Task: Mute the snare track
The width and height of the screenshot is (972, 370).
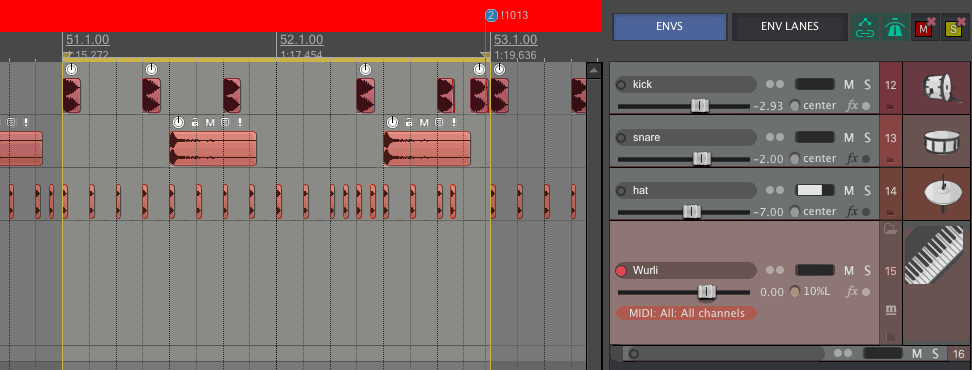Action: click(x=849, y=138)
